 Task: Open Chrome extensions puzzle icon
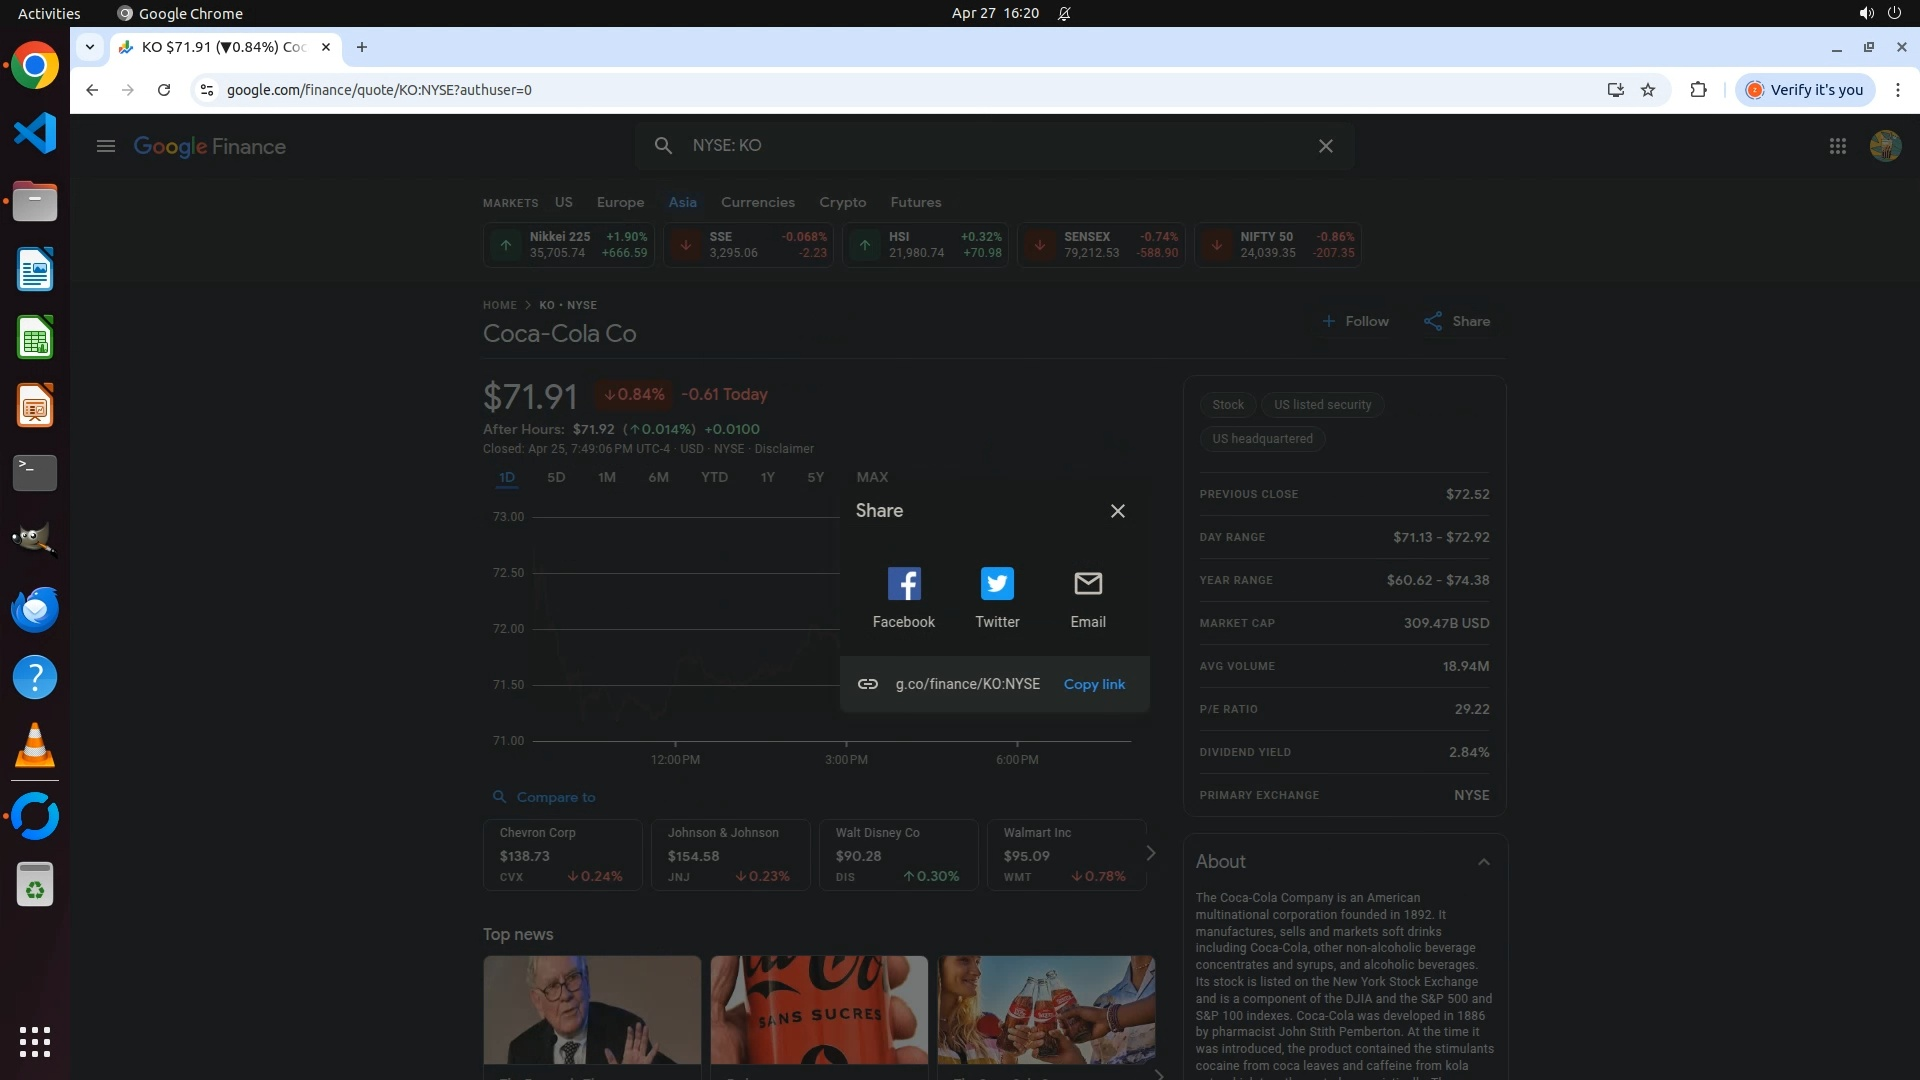[1698, 90]
